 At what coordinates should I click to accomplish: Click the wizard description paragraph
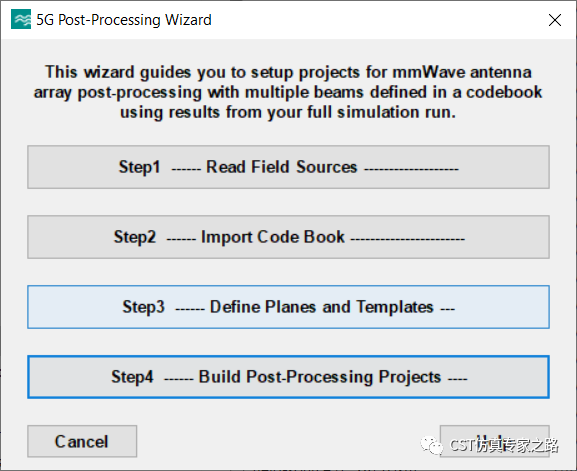pos(288,92)
